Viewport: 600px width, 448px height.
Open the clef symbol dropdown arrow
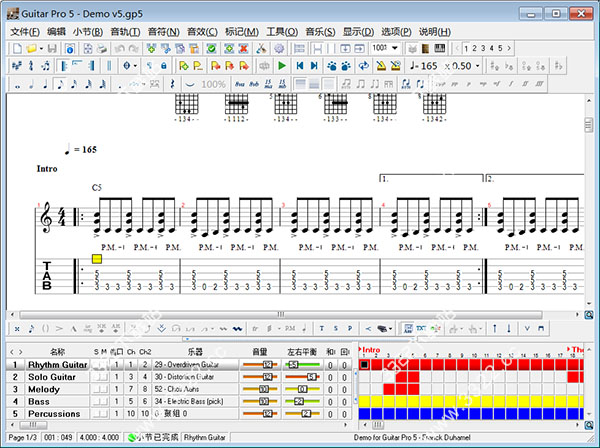click(x=135, y=66)
